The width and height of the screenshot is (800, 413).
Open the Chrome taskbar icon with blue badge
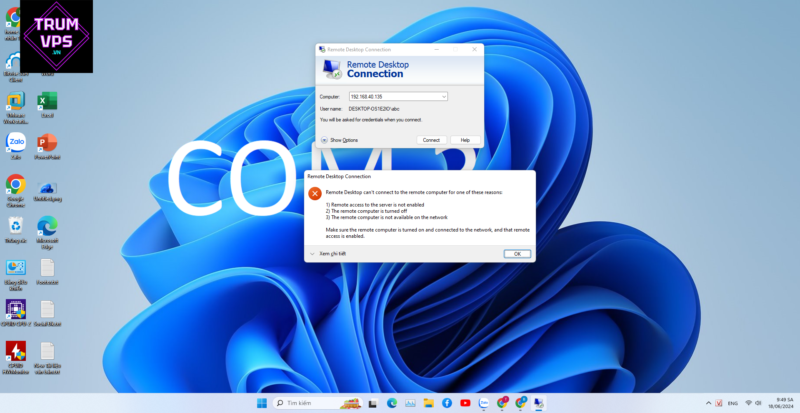520,403
